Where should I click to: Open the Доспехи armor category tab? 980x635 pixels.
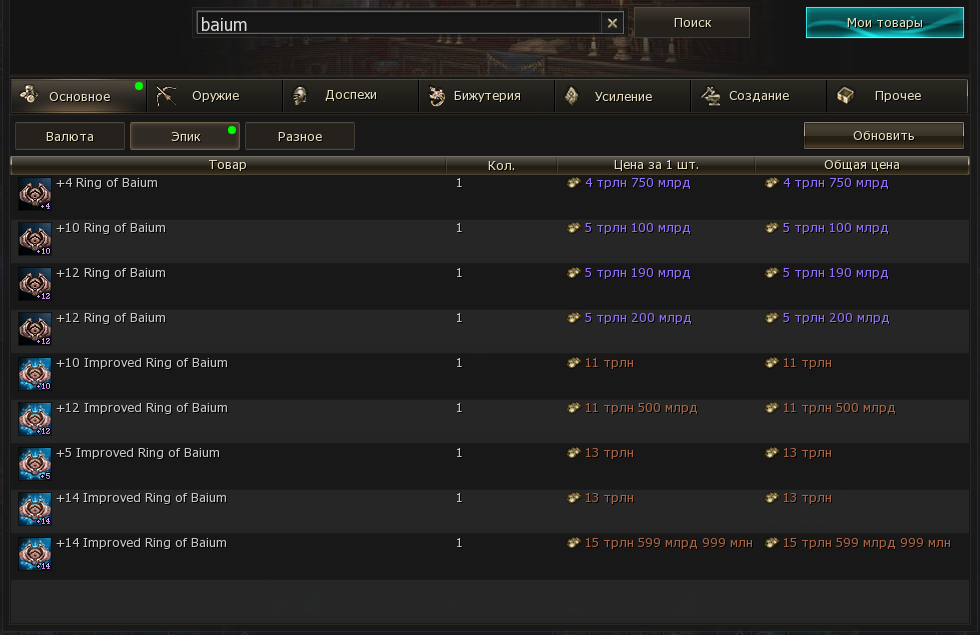point(350,96)
